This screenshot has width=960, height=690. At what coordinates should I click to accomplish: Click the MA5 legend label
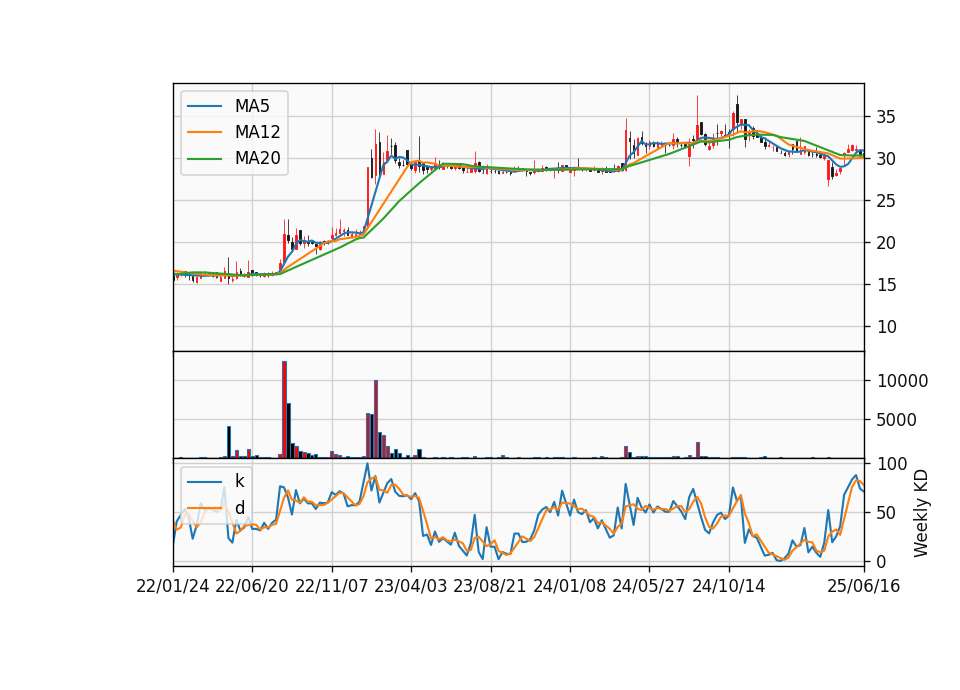pyautogui.click(x=252, y=106)
